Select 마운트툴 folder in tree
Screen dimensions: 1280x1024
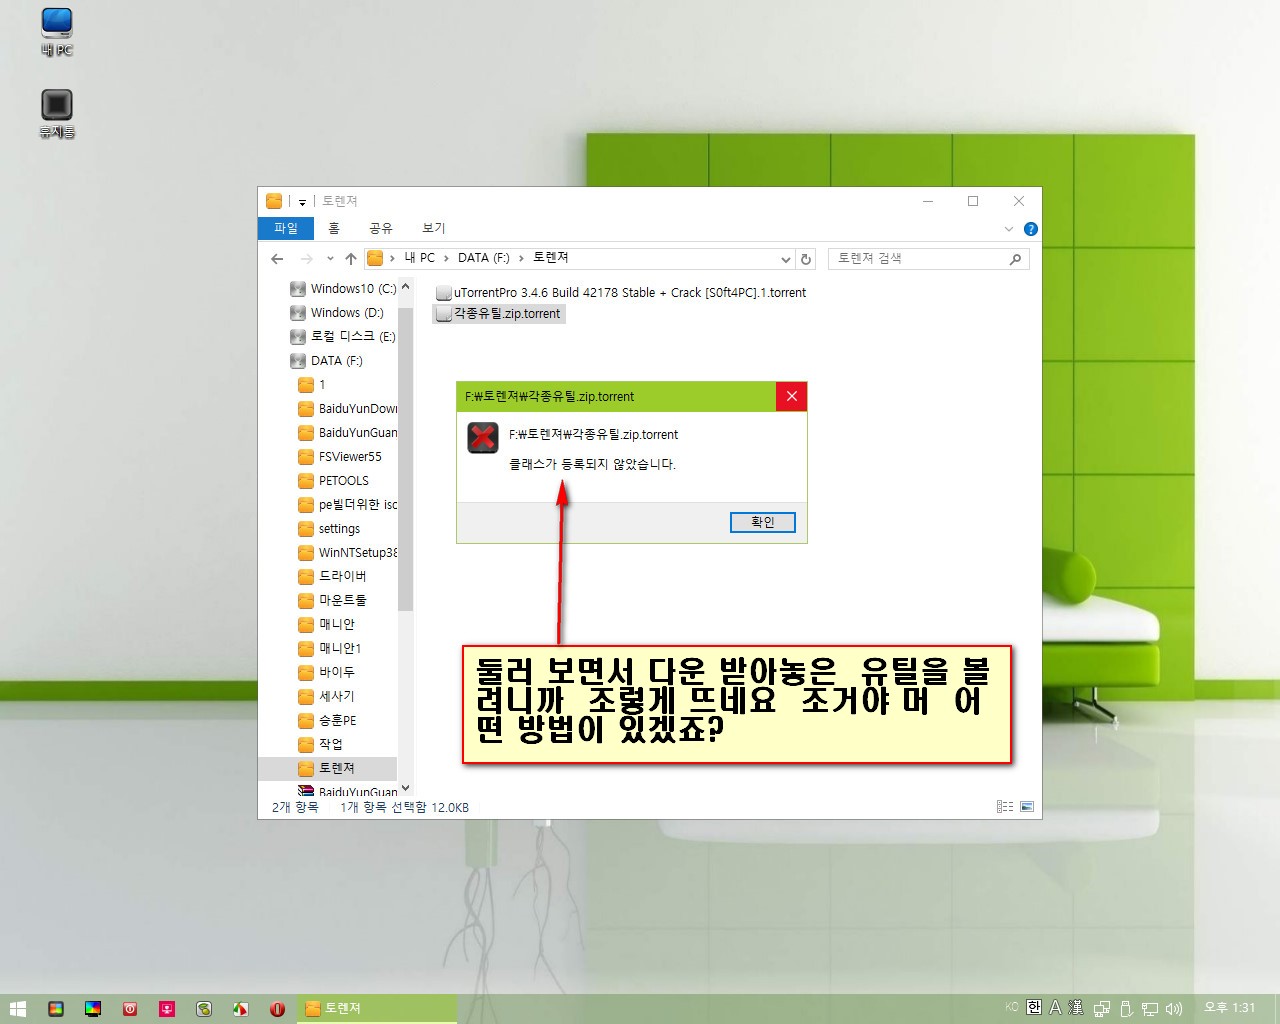pos(333,601)
